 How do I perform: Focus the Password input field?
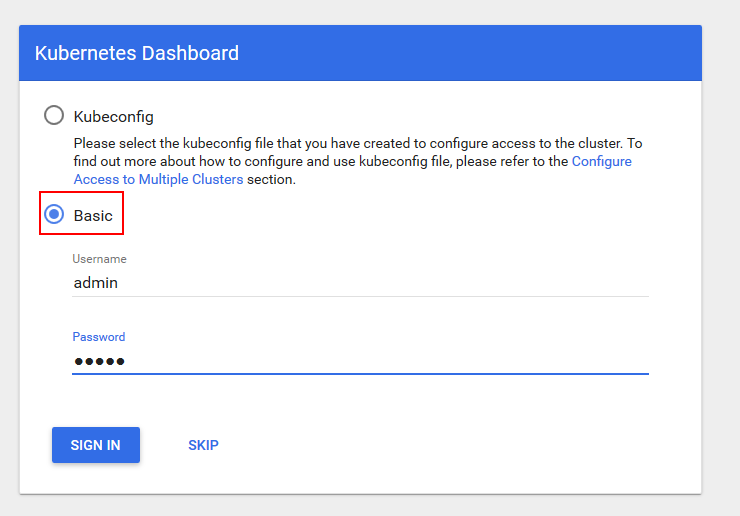[x=360, y=361]
